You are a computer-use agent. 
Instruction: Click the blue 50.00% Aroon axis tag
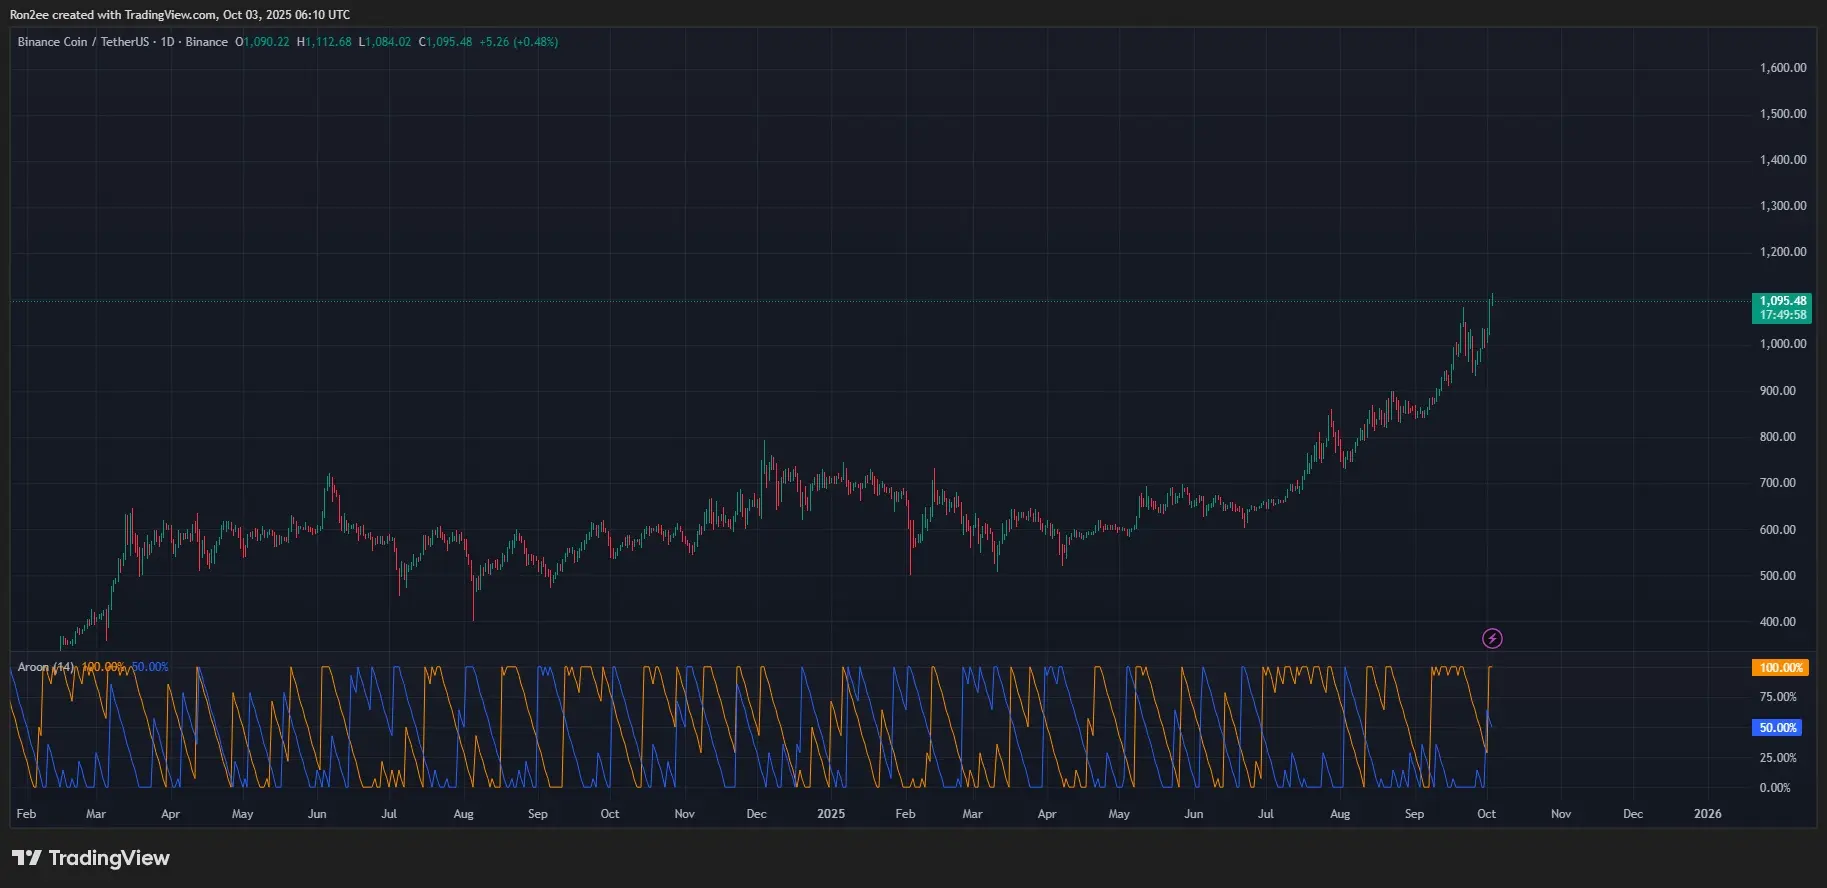click(x=1777, y=728)
